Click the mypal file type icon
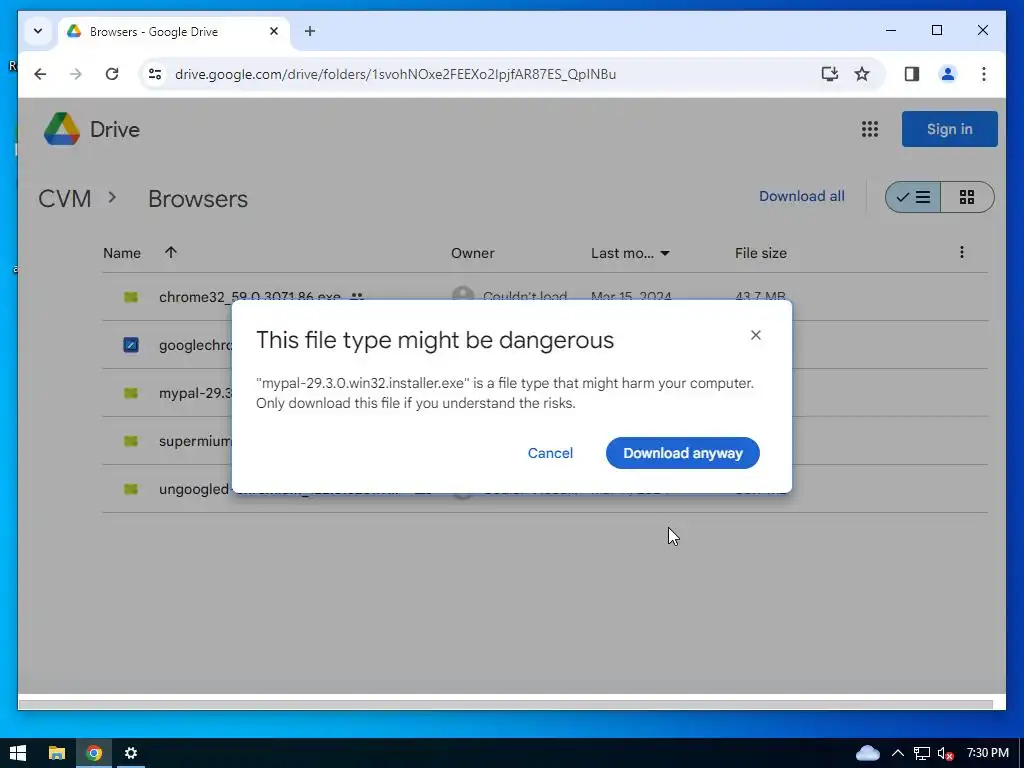The height and width of the screenshot is (768, 1024). [131, 393]
